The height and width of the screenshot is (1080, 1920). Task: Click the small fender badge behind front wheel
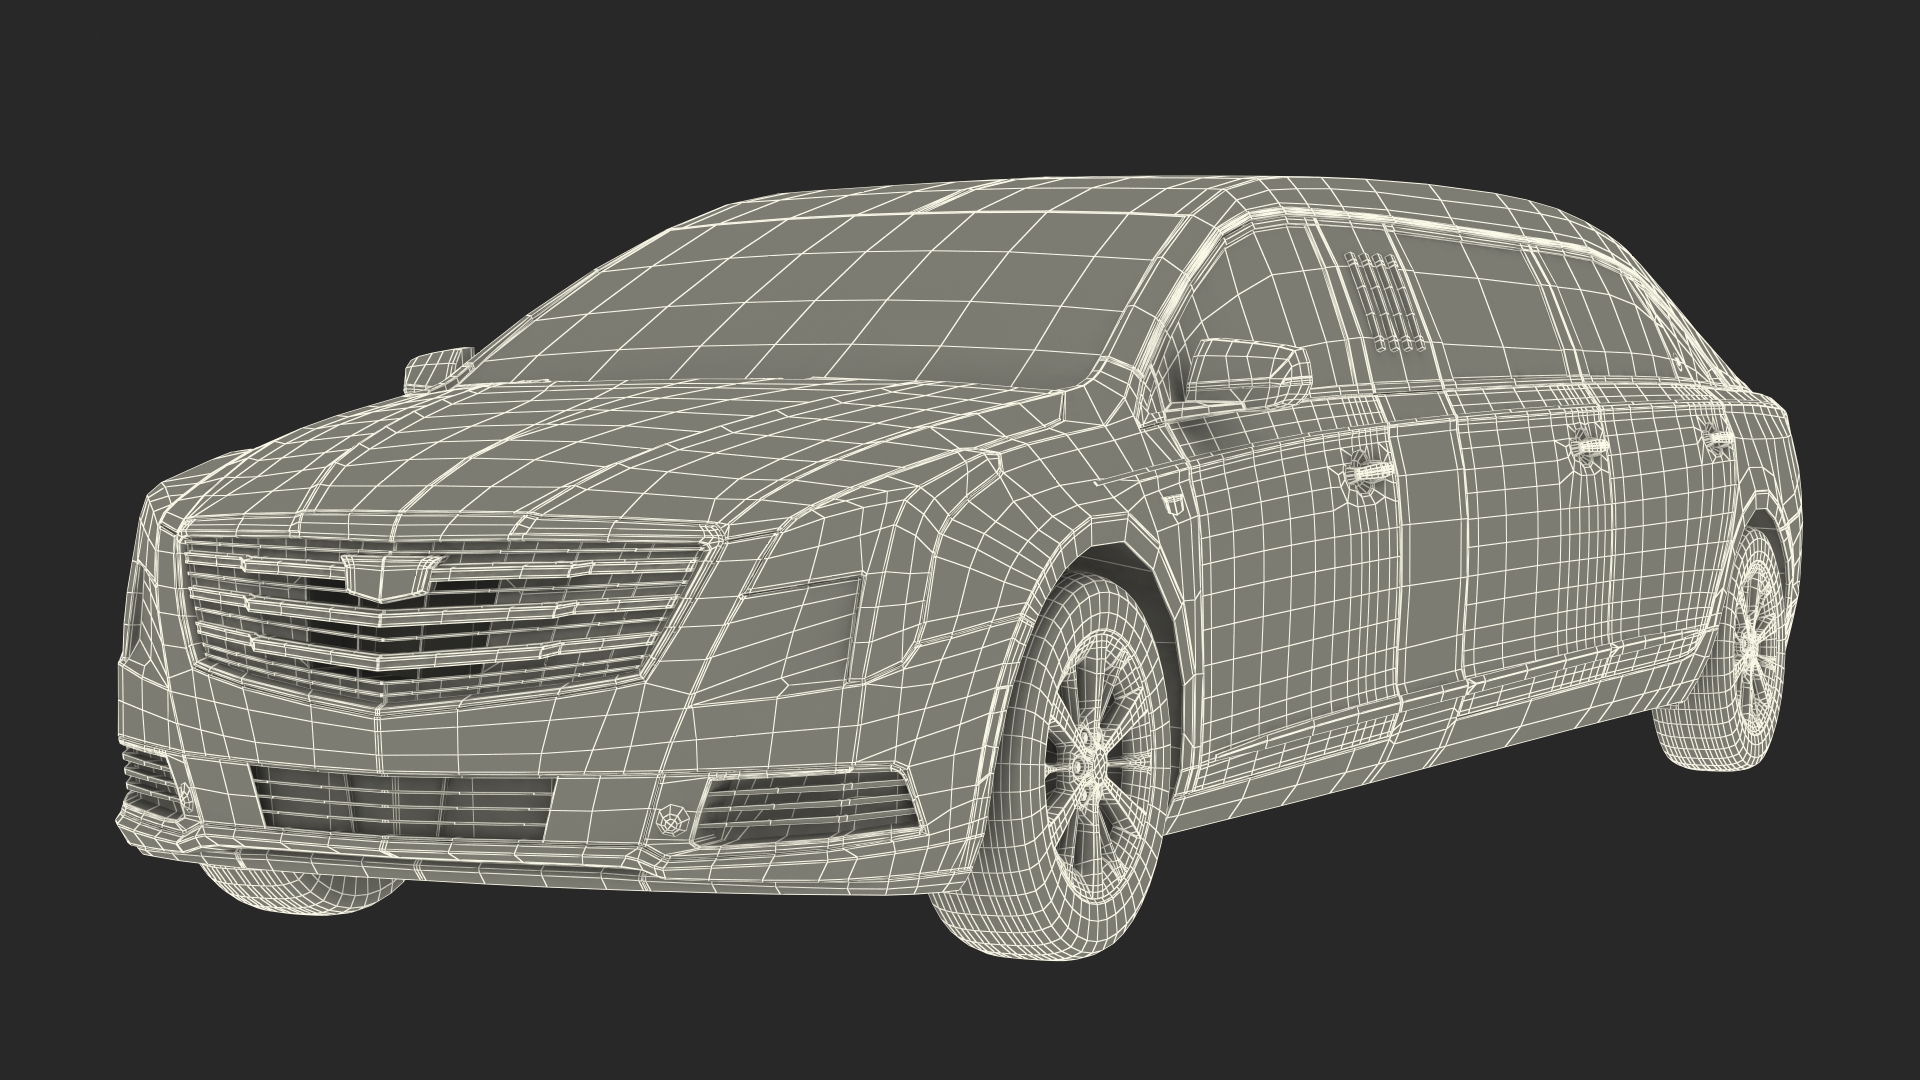[1176, 504]
